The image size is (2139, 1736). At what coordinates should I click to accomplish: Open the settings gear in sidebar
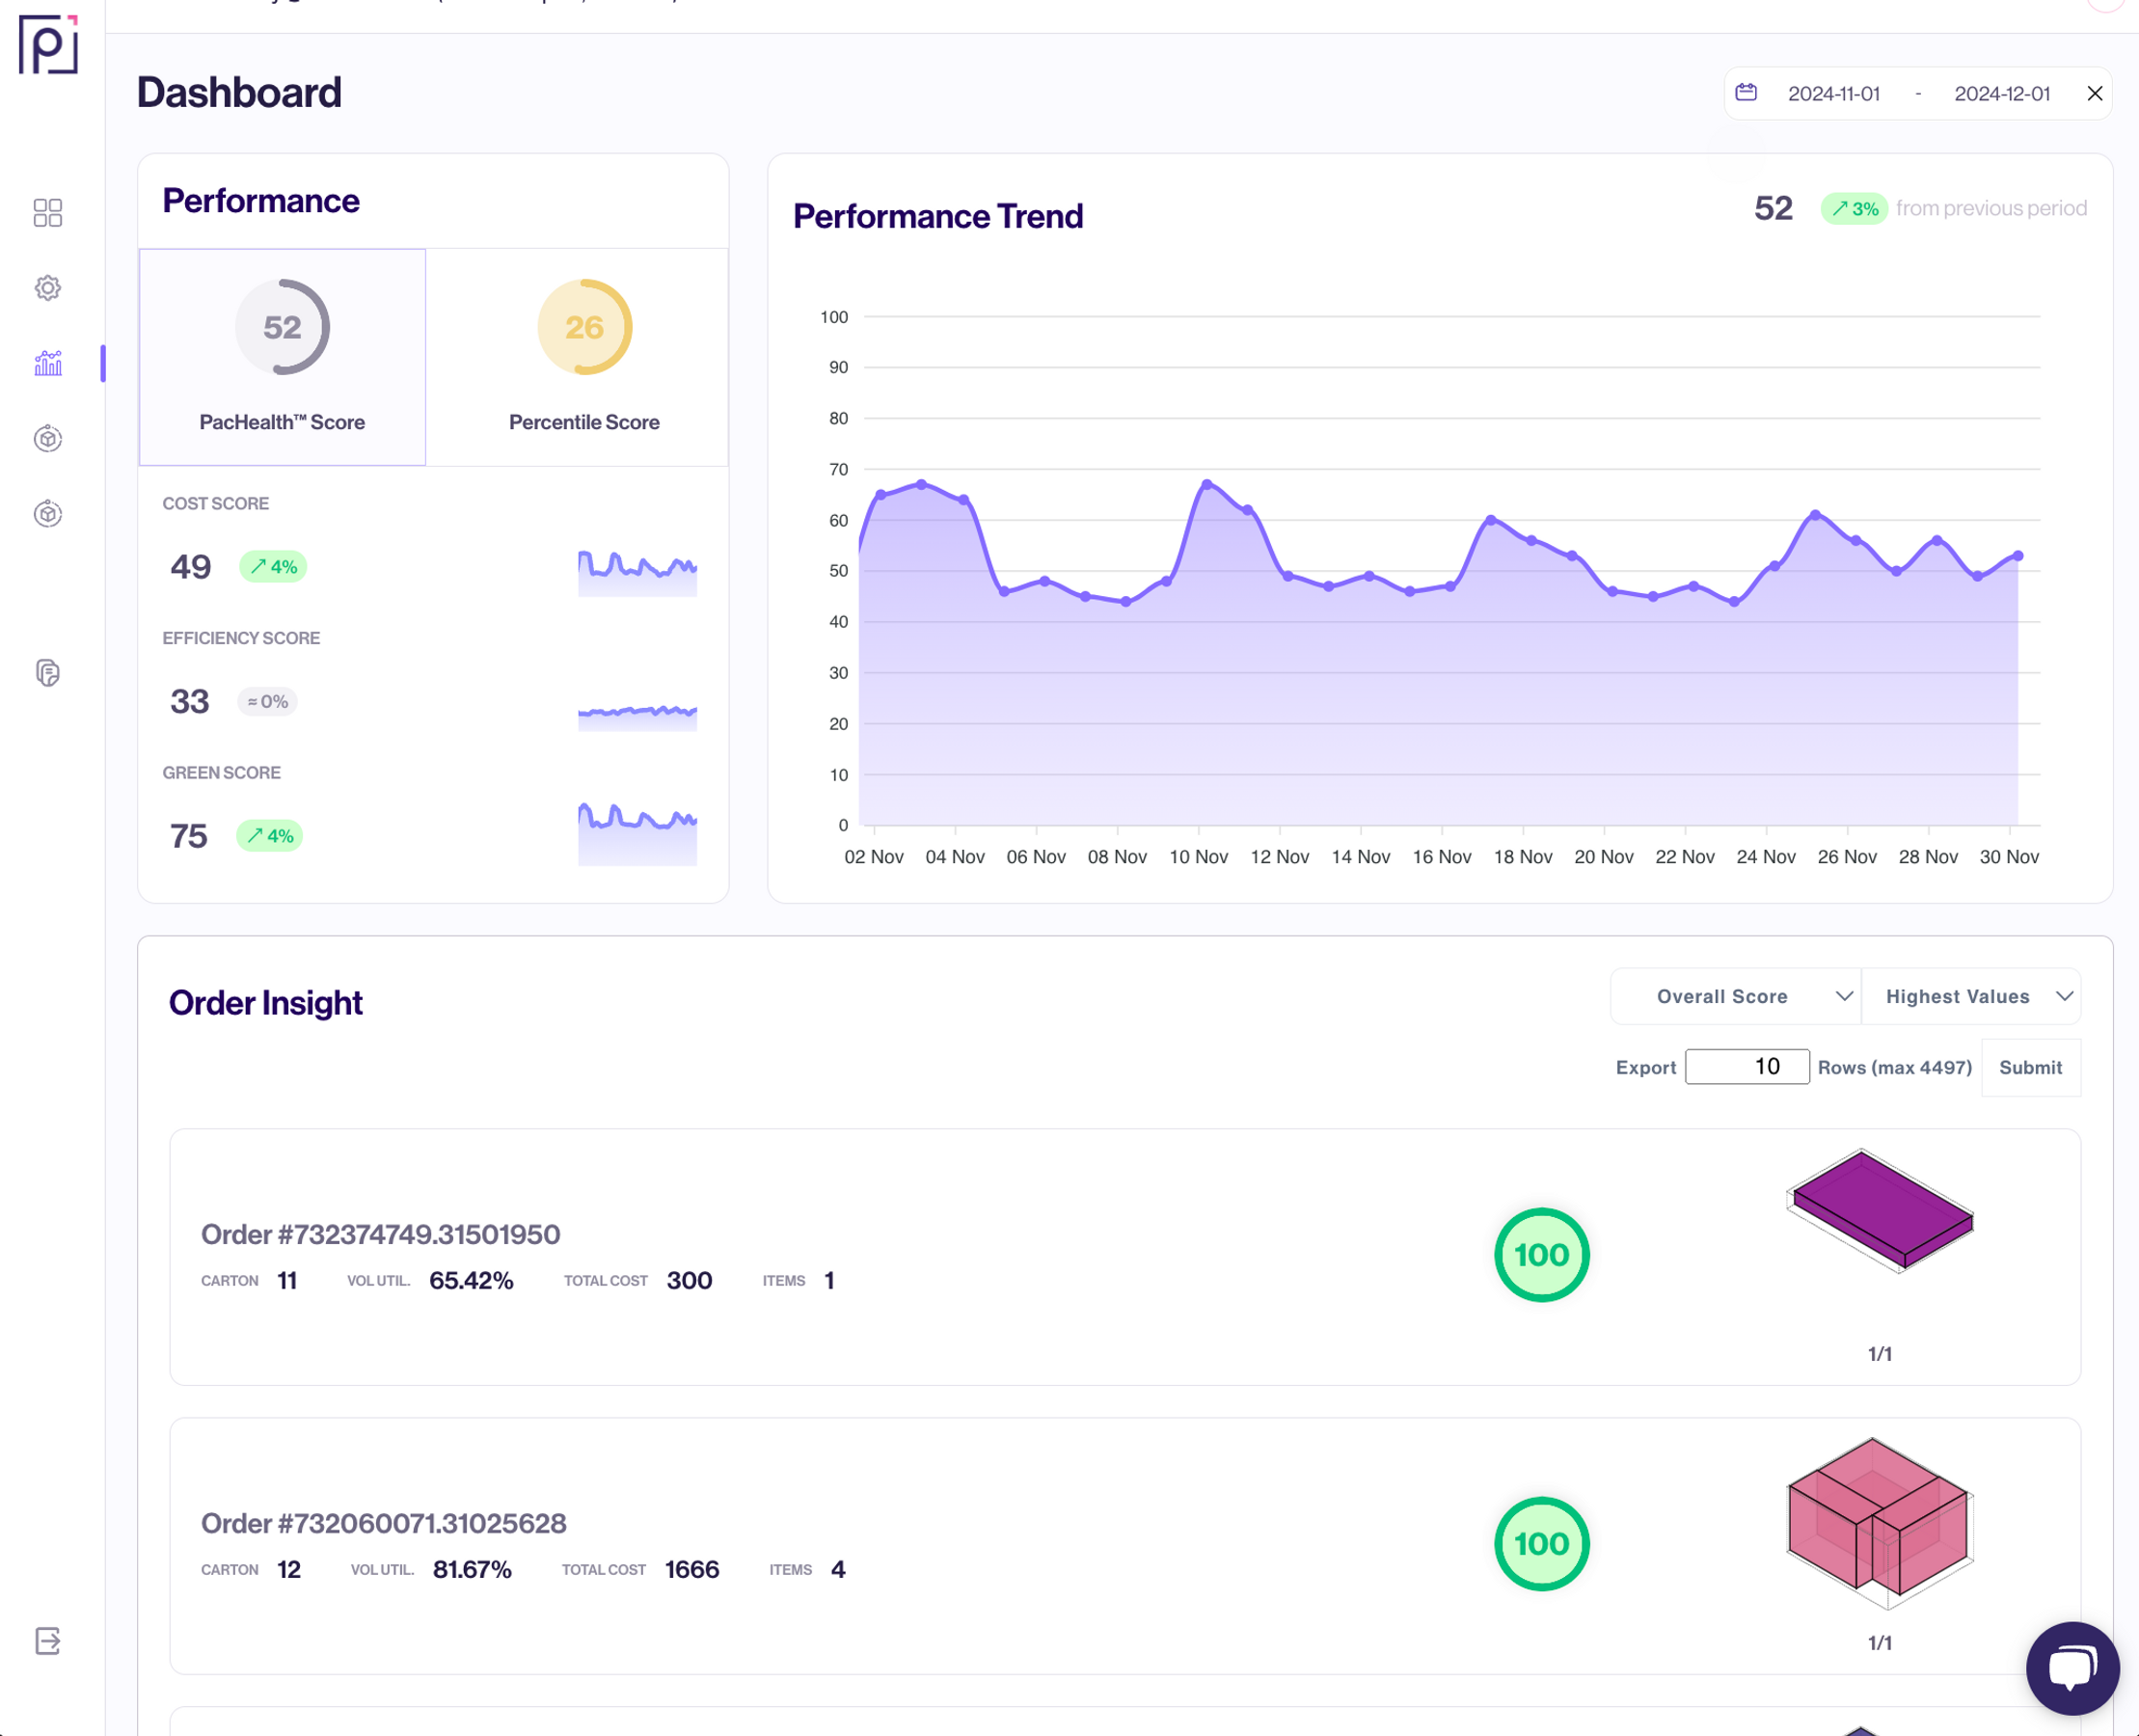pos(48,288)
